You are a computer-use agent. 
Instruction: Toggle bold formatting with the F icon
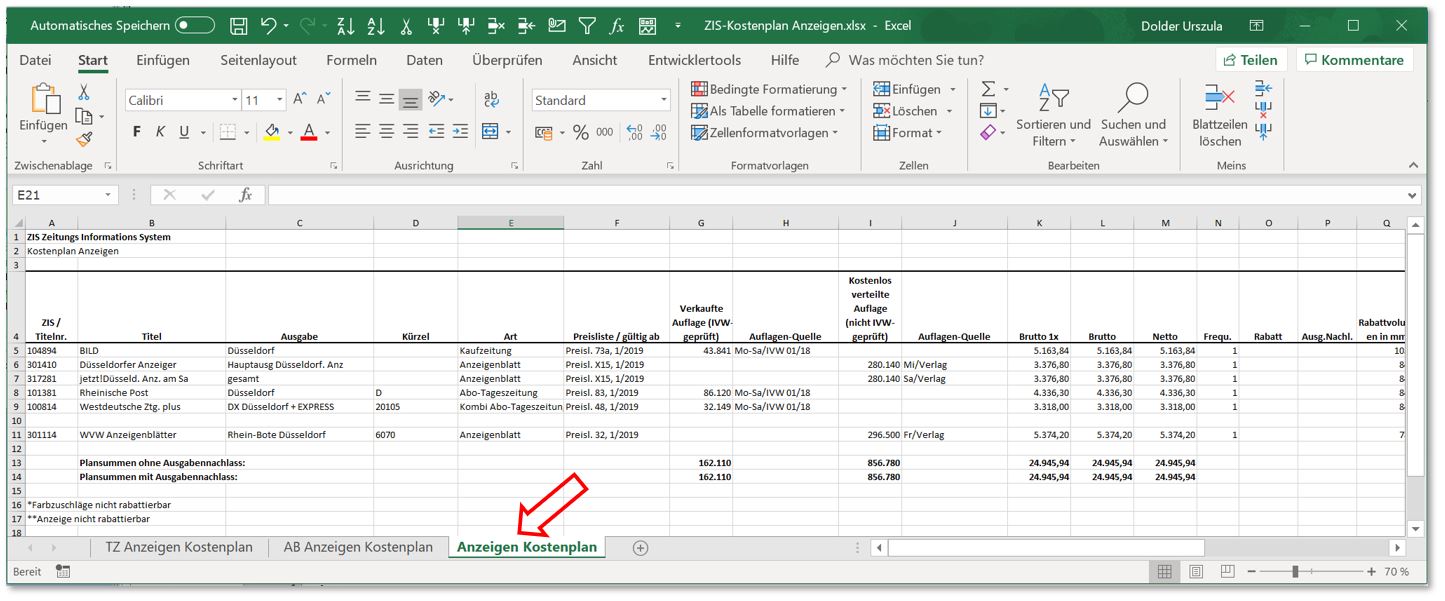(x=136, y=131)
